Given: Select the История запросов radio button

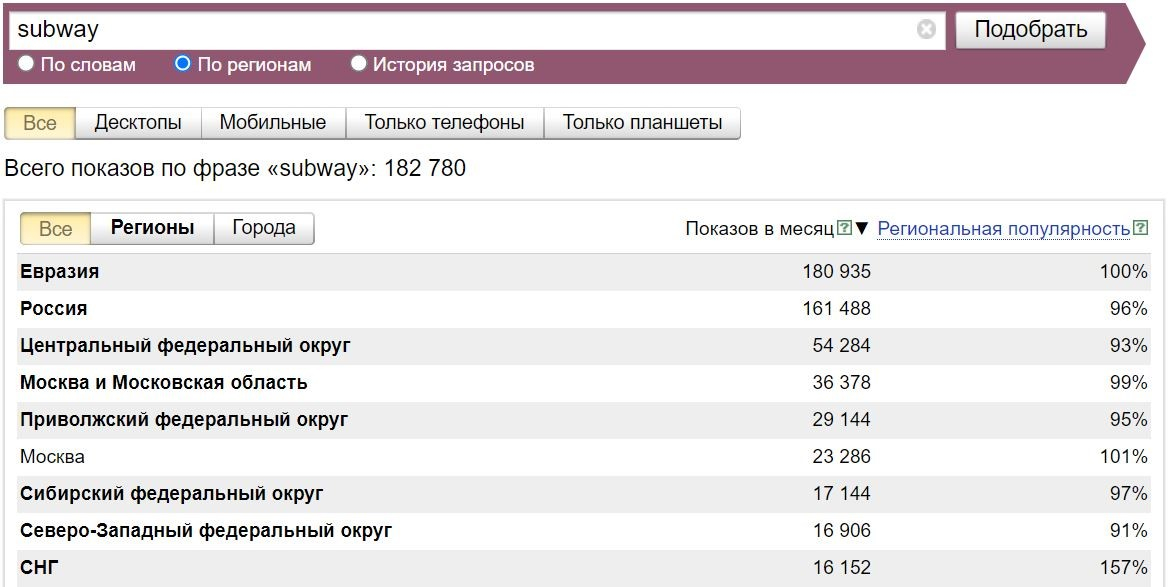Looking at the screenshot, I should (359, 64).
